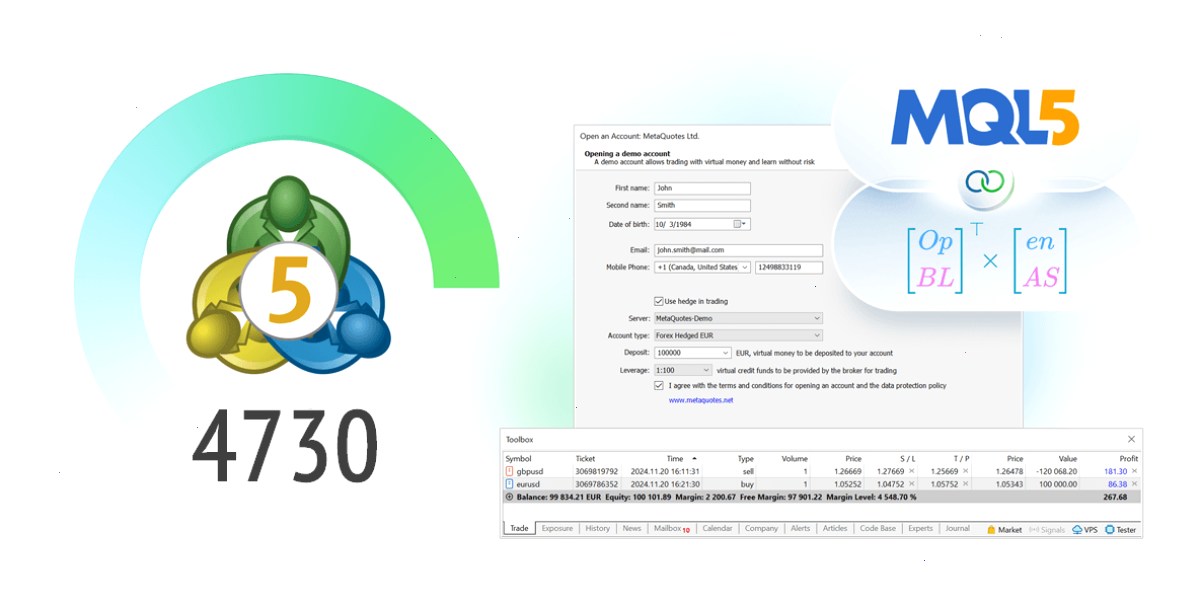Open the www.metaquotes.net link
The height and width of the screenshot is (607, 1200).
[701, 400]
